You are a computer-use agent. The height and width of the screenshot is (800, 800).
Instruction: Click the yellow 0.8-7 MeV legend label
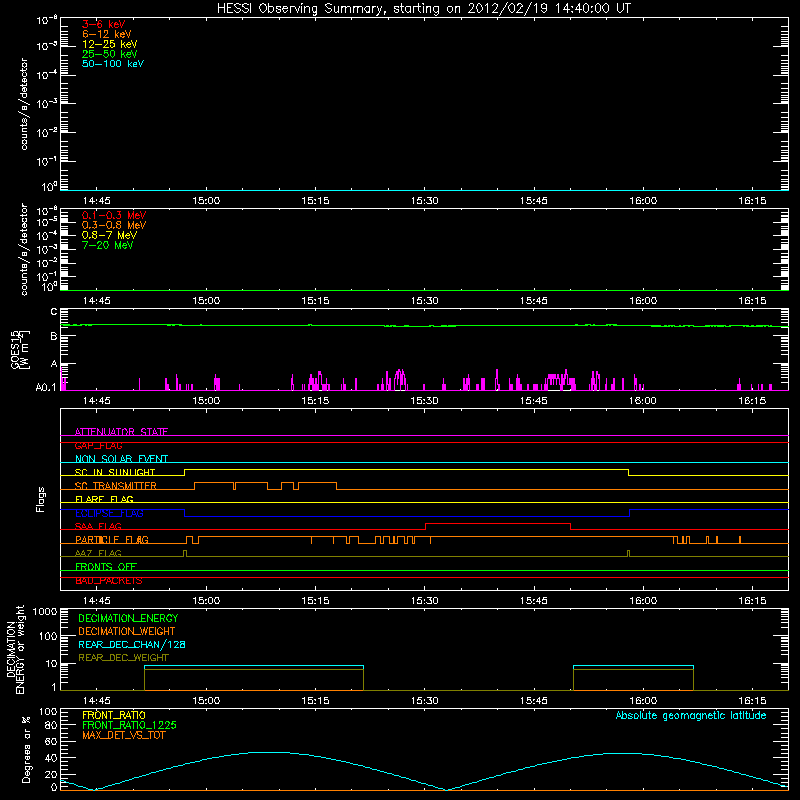coord(109,235)
